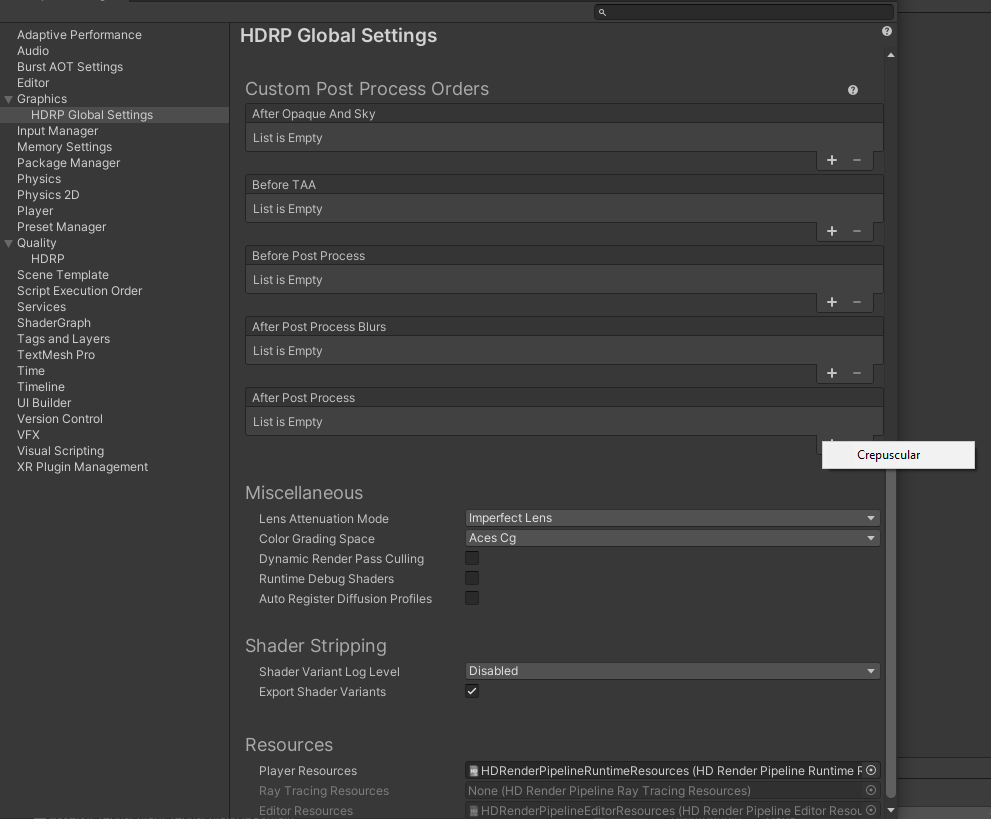Screen dimensions: 991x819
Task: Open the Shader Variant Log Level dropdown
Action: [x=671, y=670]
